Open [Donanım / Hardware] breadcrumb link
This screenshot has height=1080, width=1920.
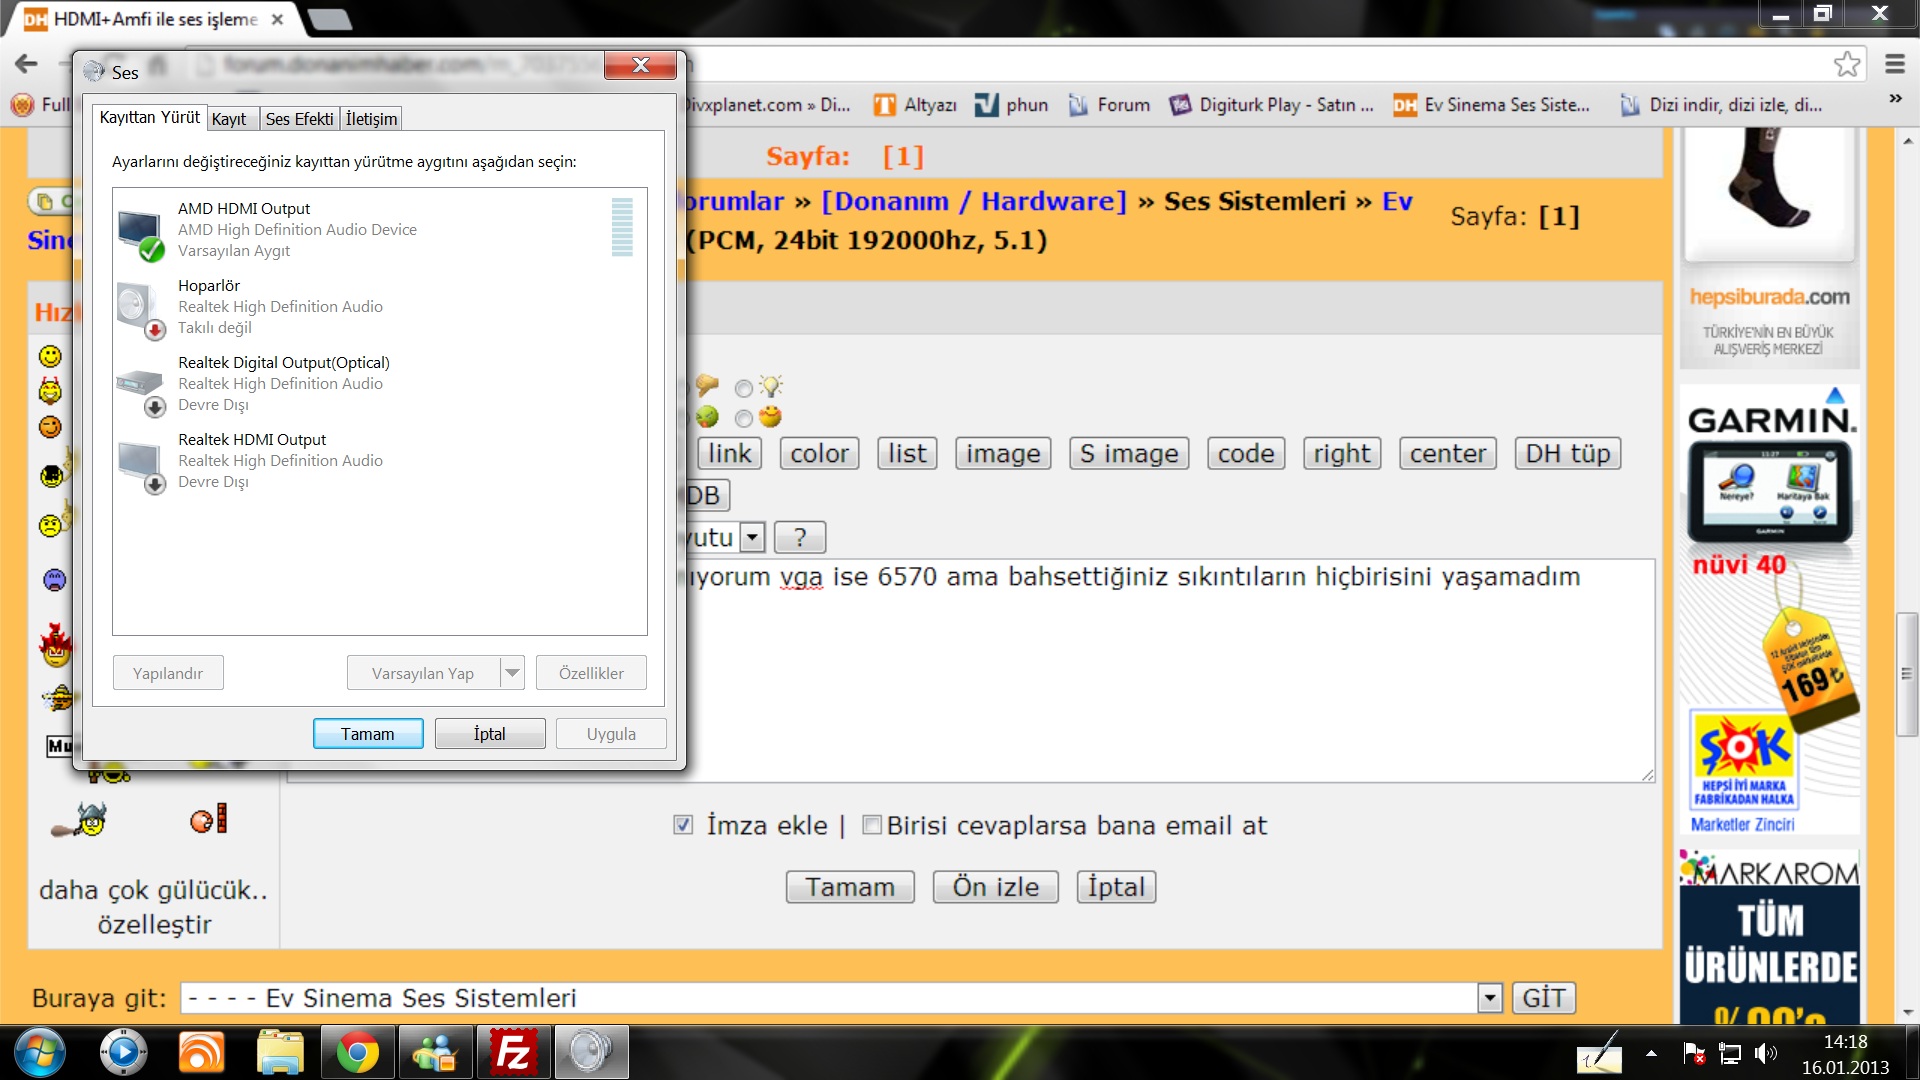coord(974,201)
